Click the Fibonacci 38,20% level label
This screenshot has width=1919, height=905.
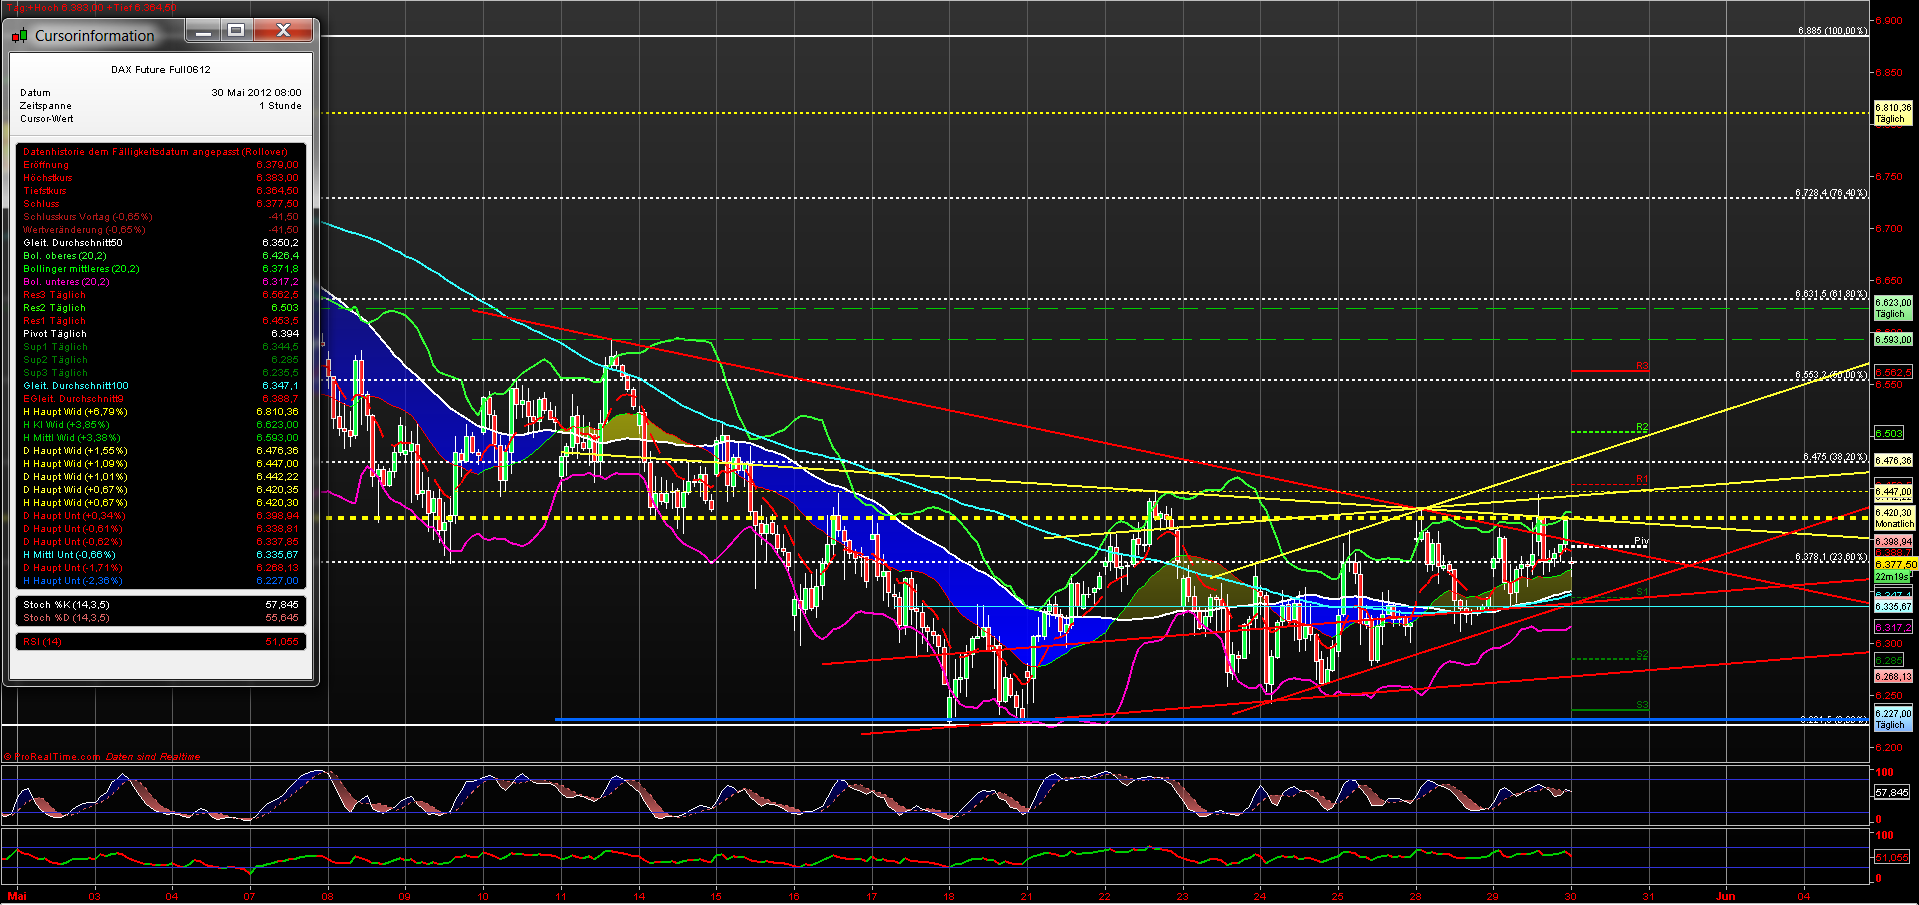pos(1835,457)
